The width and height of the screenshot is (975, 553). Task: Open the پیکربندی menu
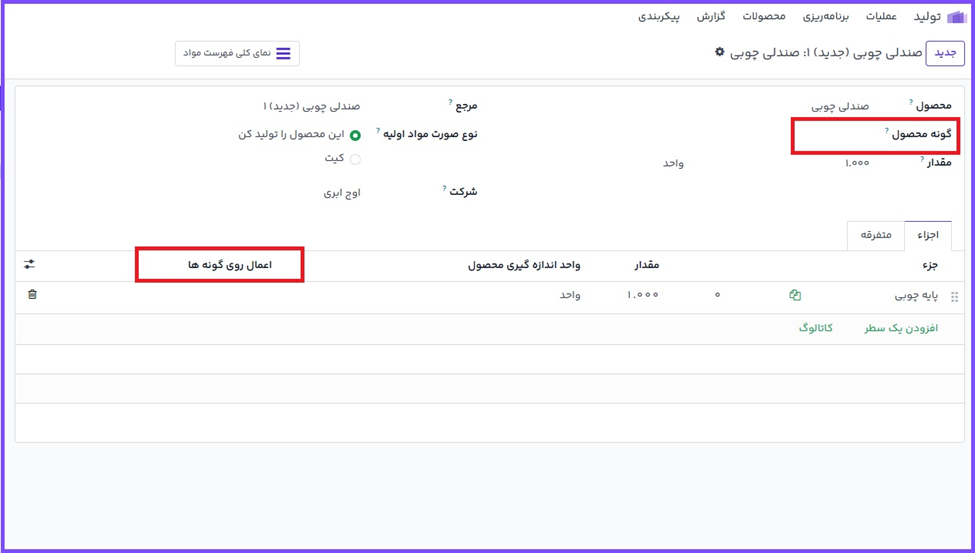click(x=659, y=17)
